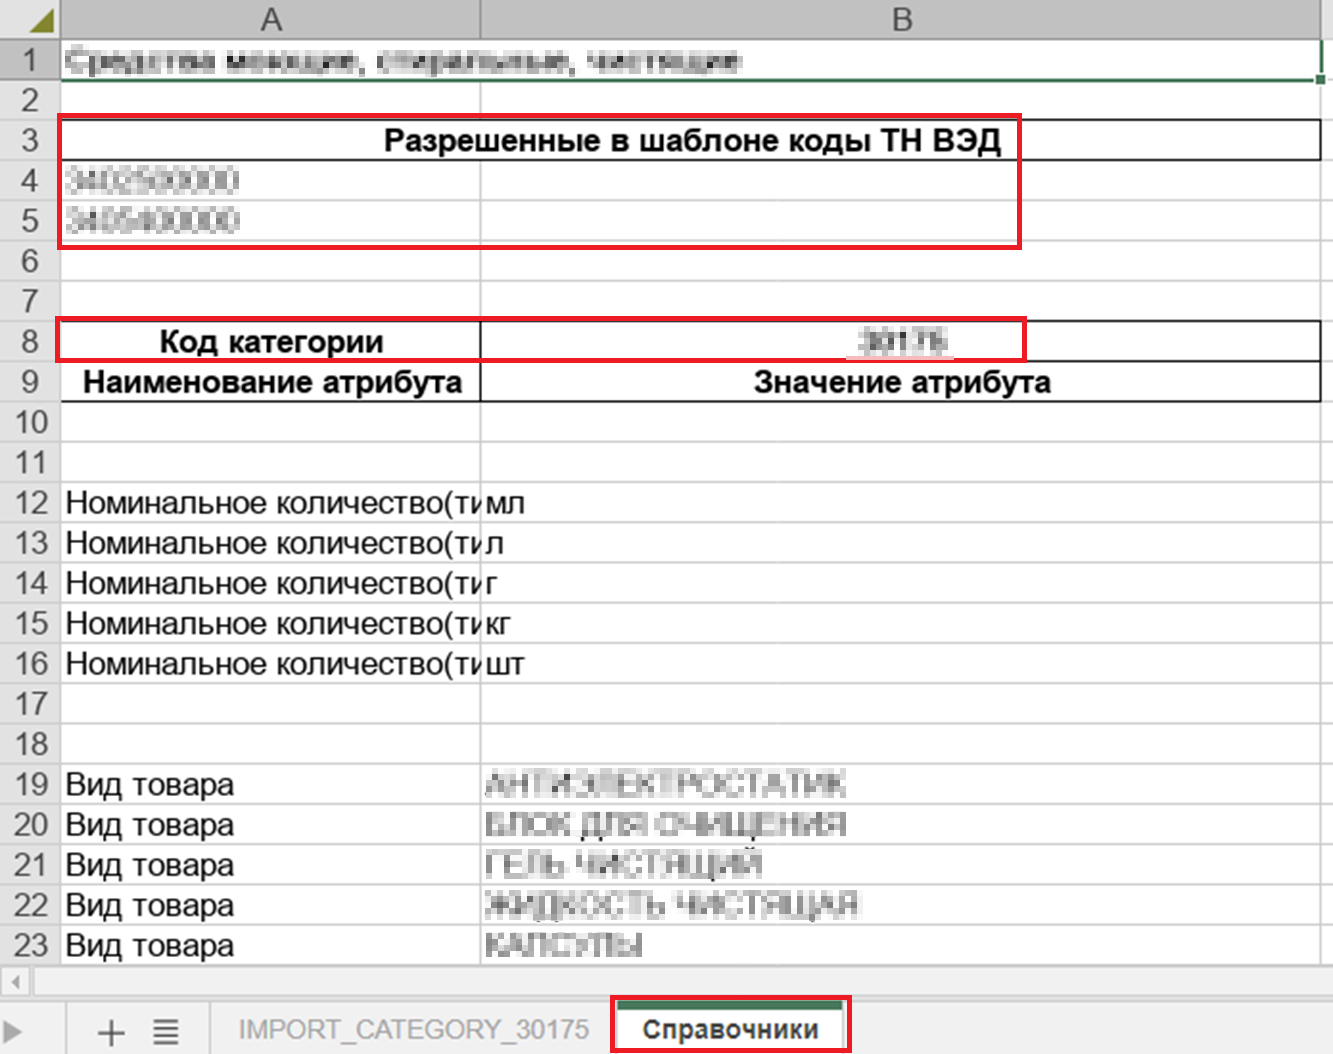The width and height of the screenshot is (1333, 1054).
Task: Select row 3 header
Action: tap(30, 140)
